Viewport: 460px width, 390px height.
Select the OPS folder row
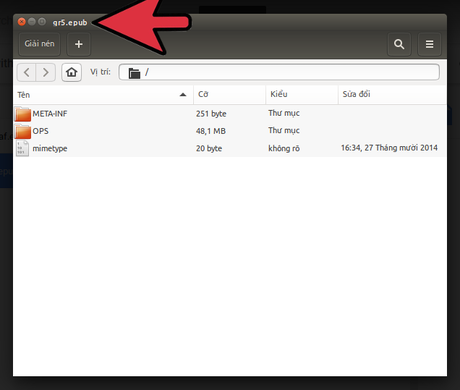click(230, 131)
